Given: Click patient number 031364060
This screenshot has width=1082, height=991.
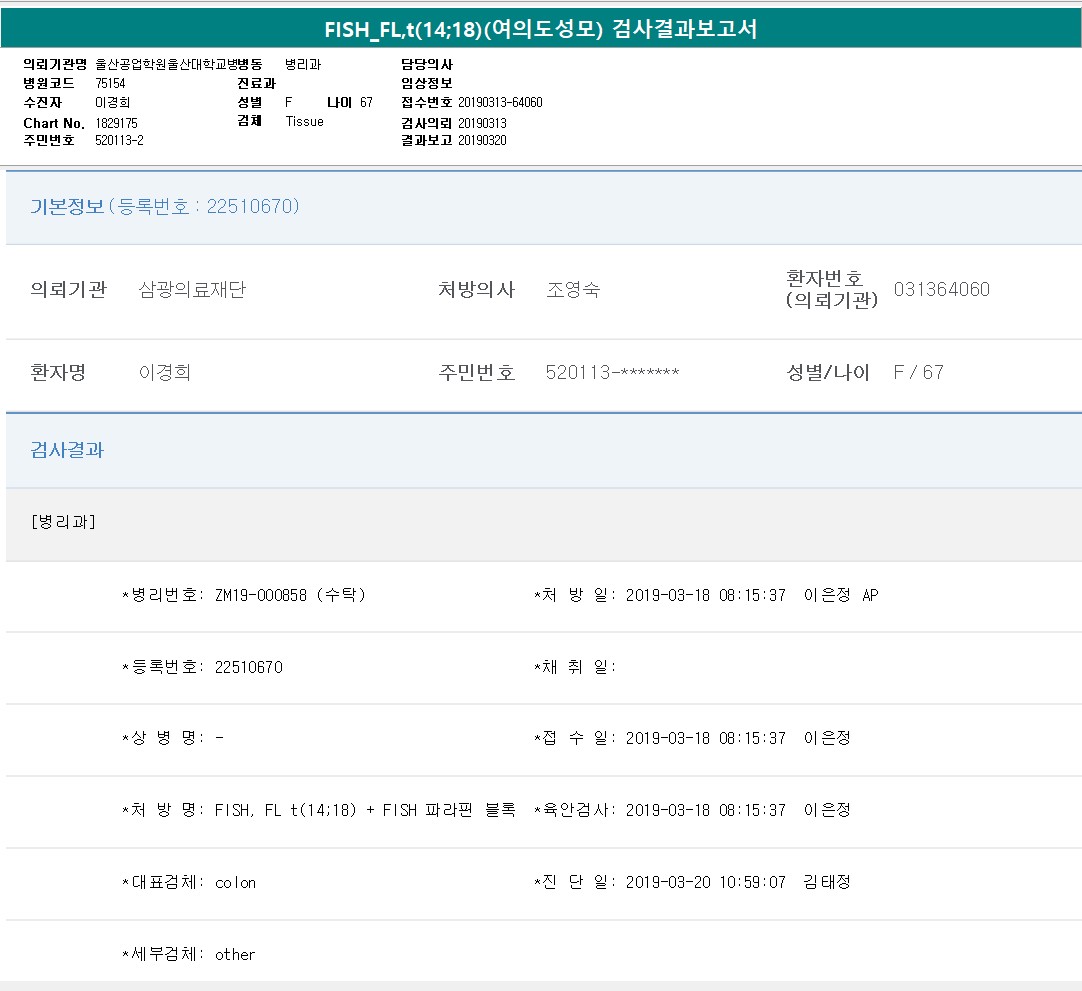Looking at the screenshot, I should coord(942,289).
